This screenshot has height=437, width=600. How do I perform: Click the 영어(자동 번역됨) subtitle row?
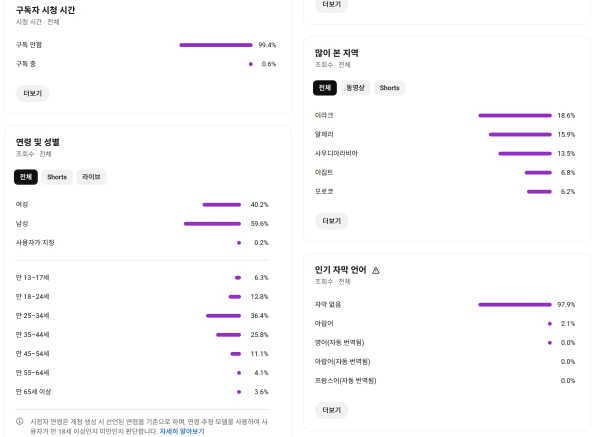pos(445,342)
